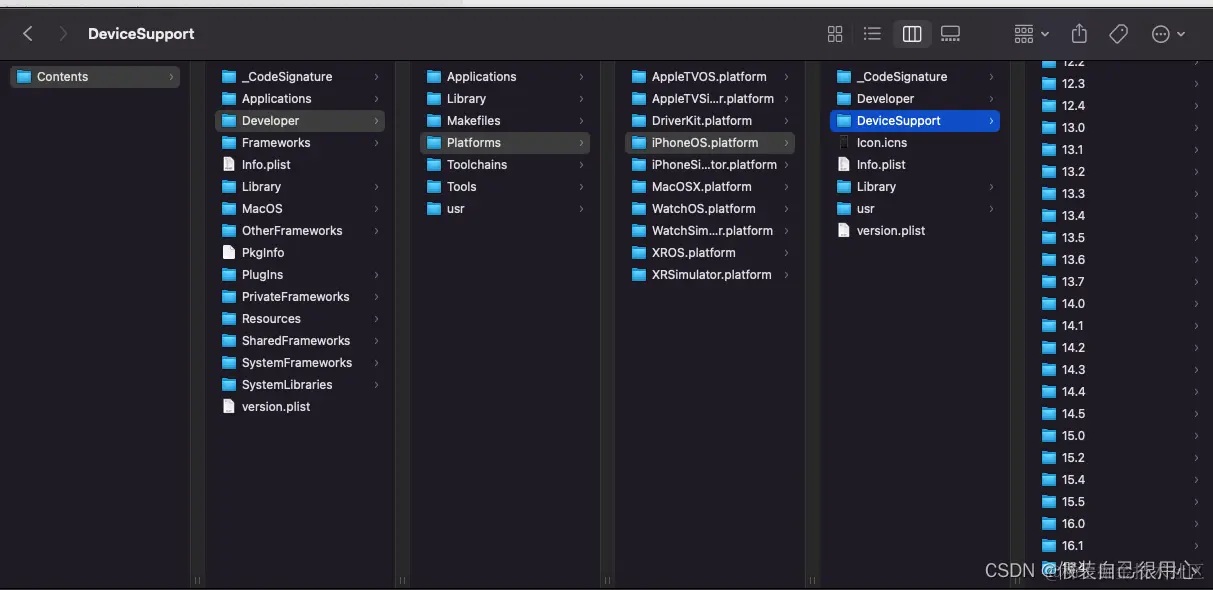
Task: Select the Info.plist file icon in second column
Action: pyautogui.click(x=229, y=165)
